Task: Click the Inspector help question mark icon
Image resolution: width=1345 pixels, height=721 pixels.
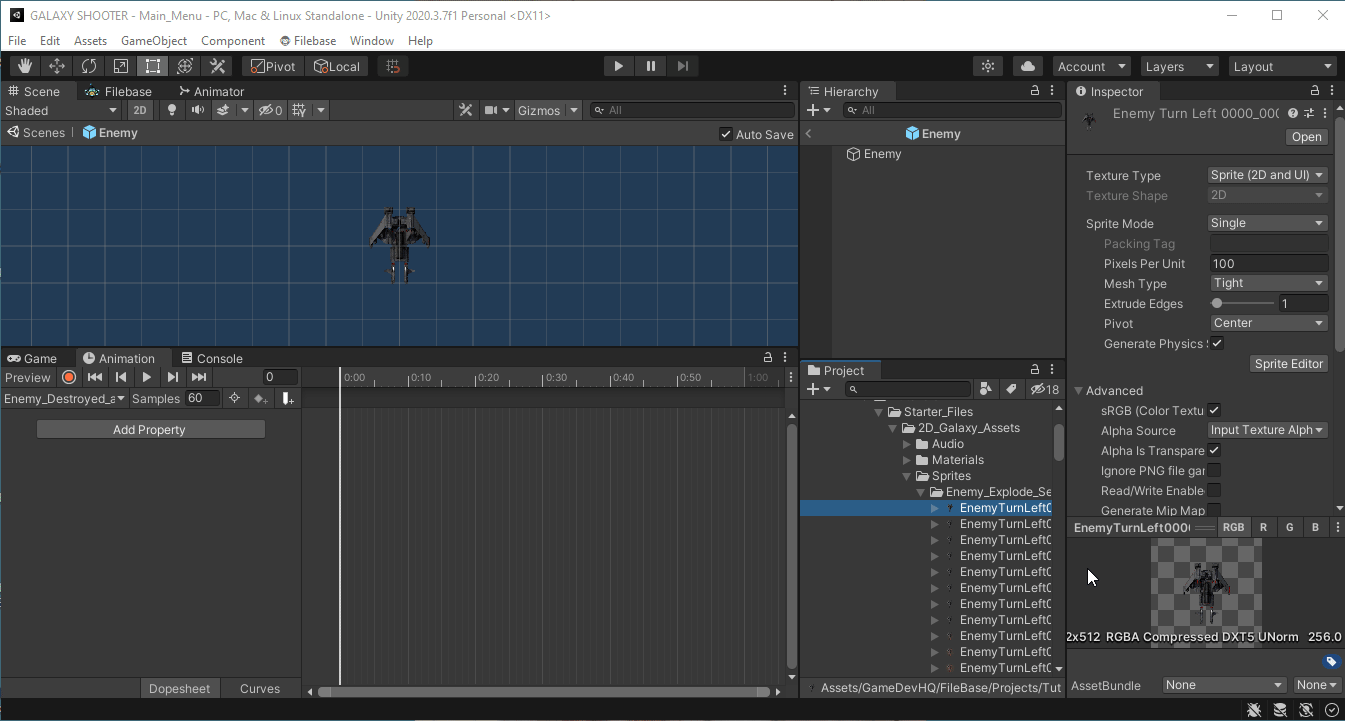Action: point(1293,113)
